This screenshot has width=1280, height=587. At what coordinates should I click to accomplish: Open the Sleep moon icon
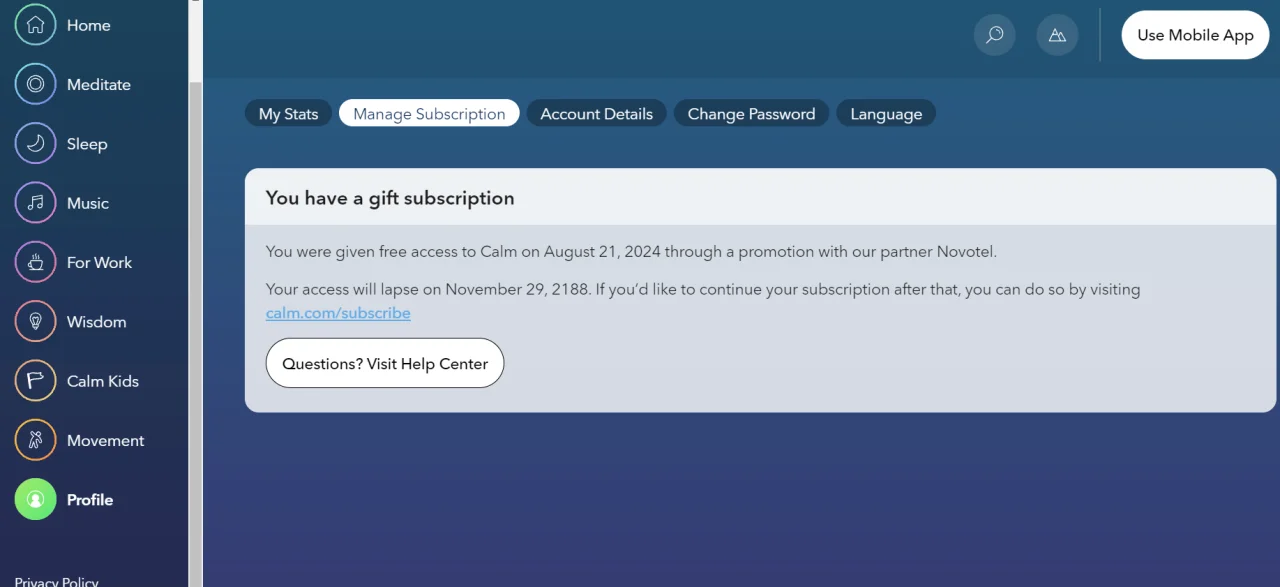pyautogui.click(x=35, y=144)
